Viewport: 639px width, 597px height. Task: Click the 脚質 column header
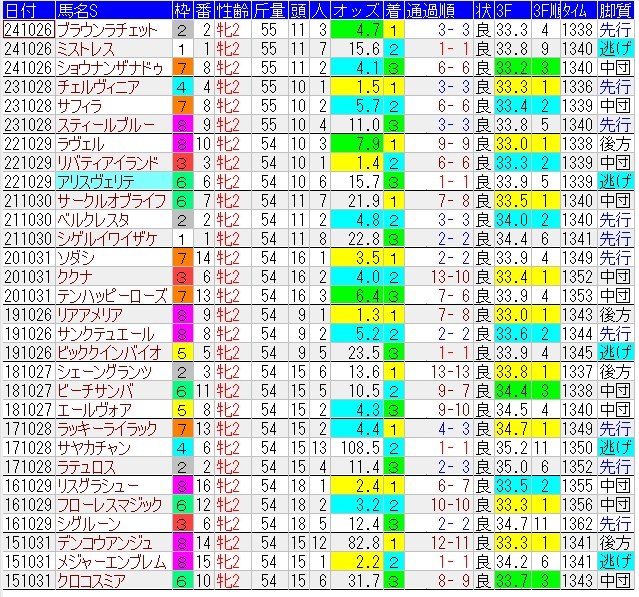coord(614,10)
